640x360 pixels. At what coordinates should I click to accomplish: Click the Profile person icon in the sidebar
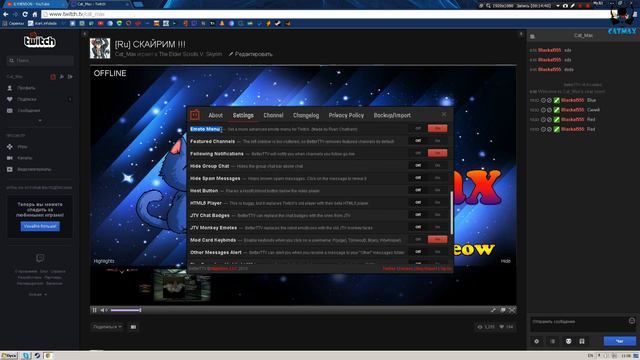pos(10,88)
